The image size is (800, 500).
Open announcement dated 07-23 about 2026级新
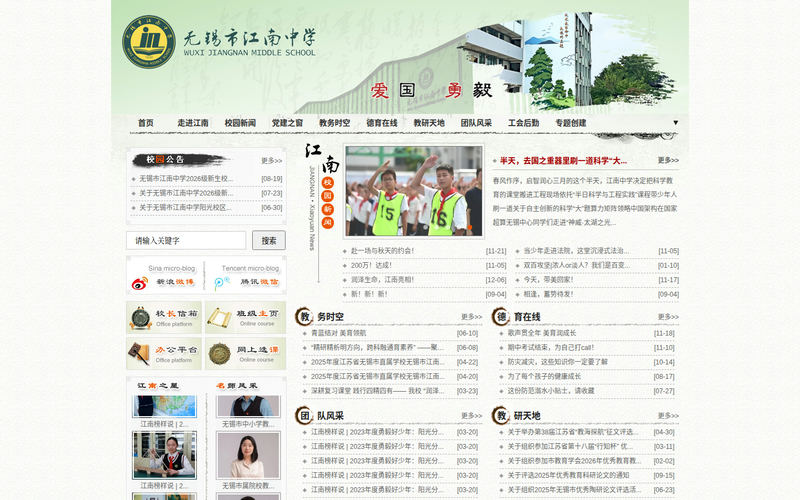pyautogui.click(x=186, y=193)
